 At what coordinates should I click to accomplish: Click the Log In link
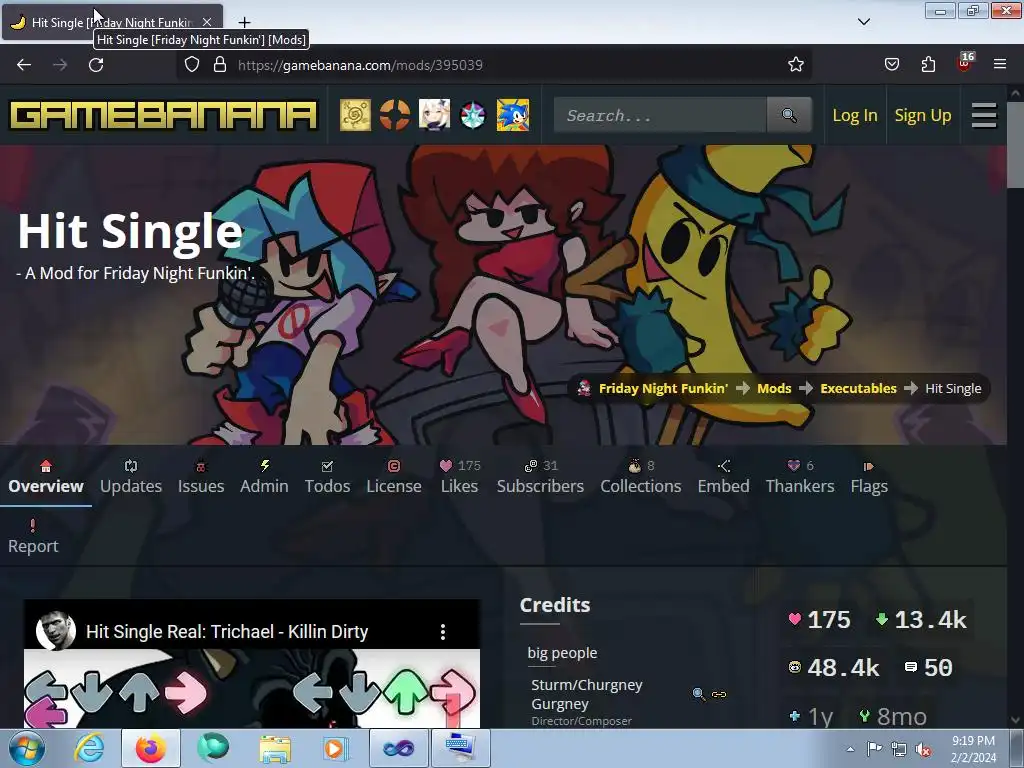pos(854,116)
